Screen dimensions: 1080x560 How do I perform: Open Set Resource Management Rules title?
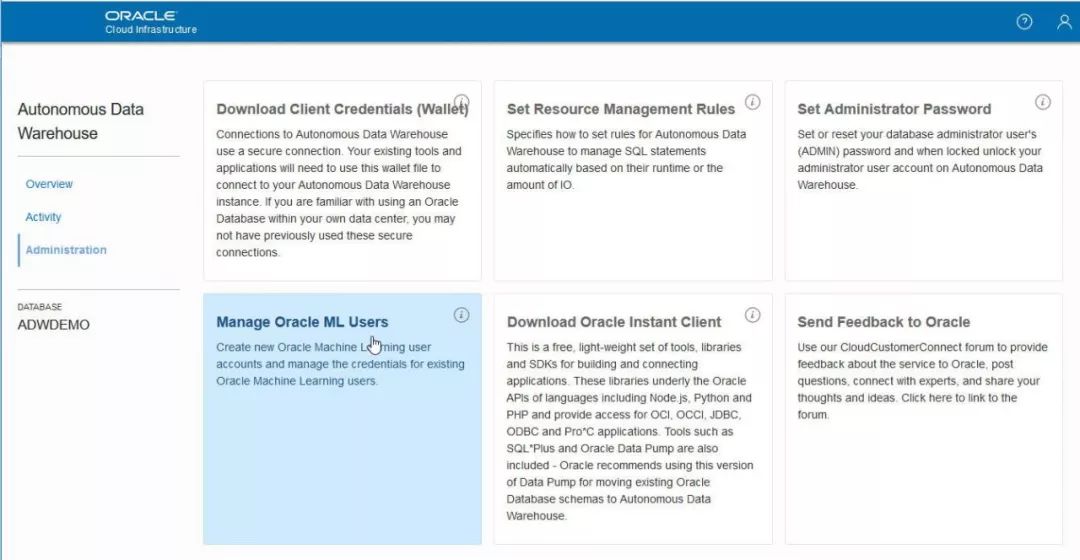[620, 109]
